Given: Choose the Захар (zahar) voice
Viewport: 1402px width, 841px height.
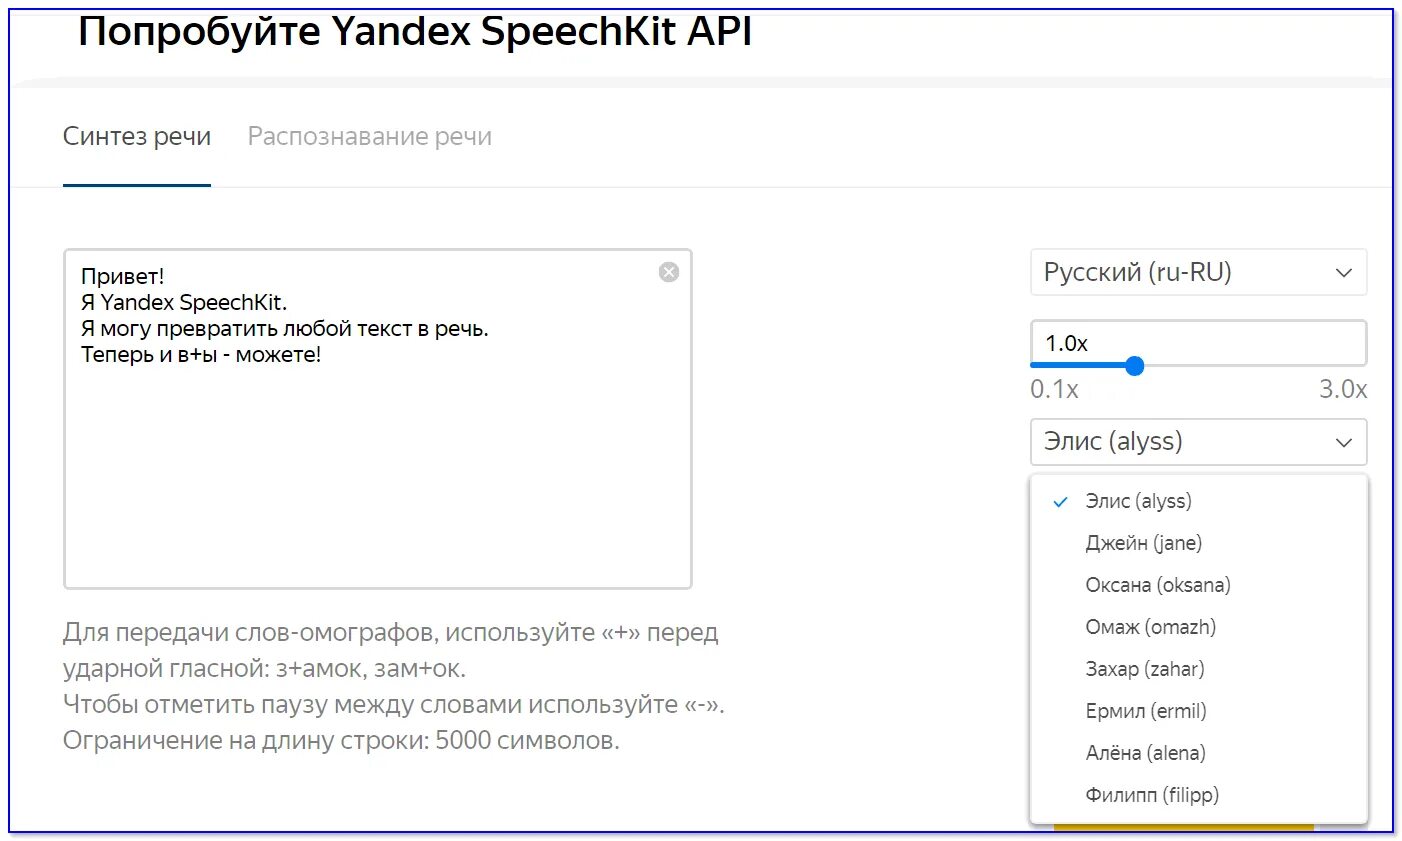Looking at the screenshot, I should click(x=1198, y=669).
